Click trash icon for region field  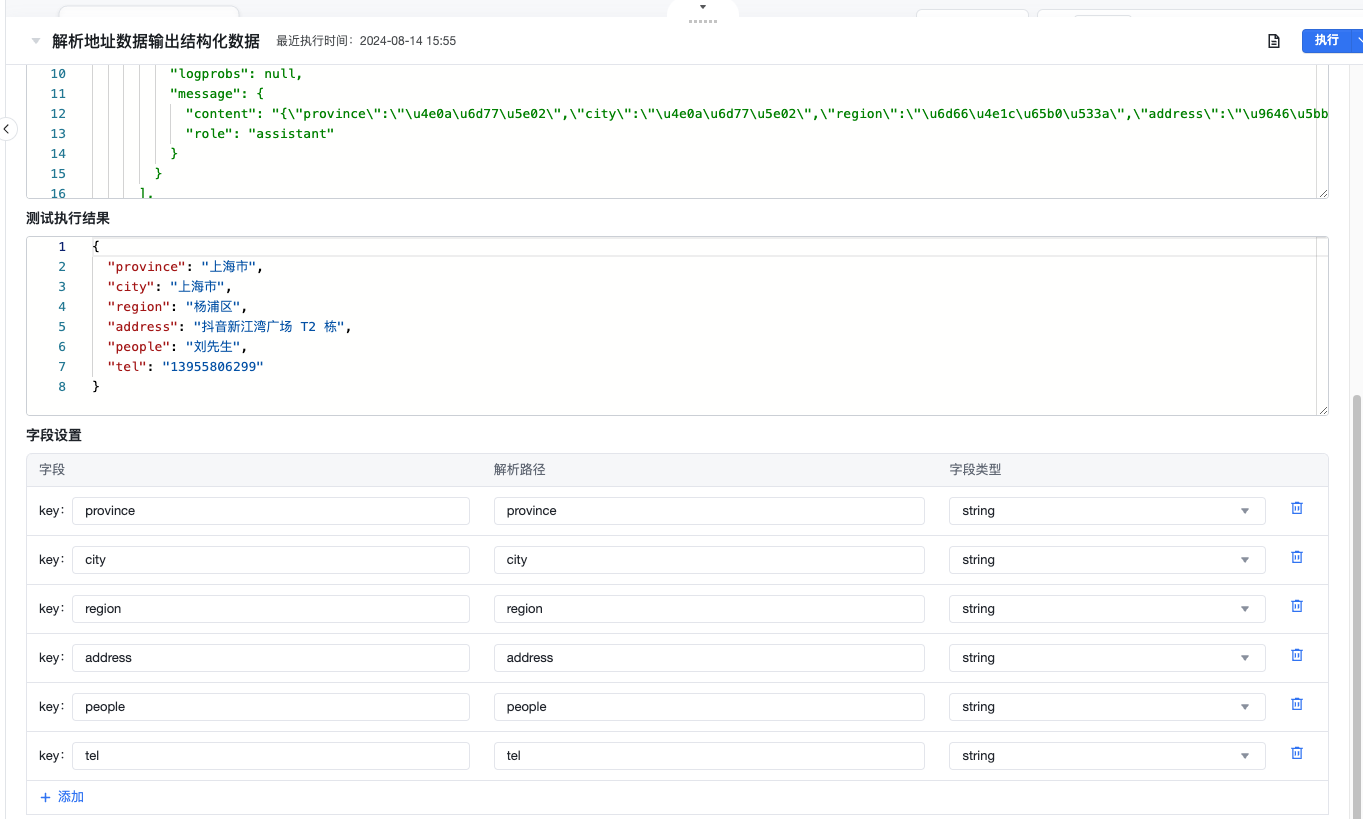1296,606
